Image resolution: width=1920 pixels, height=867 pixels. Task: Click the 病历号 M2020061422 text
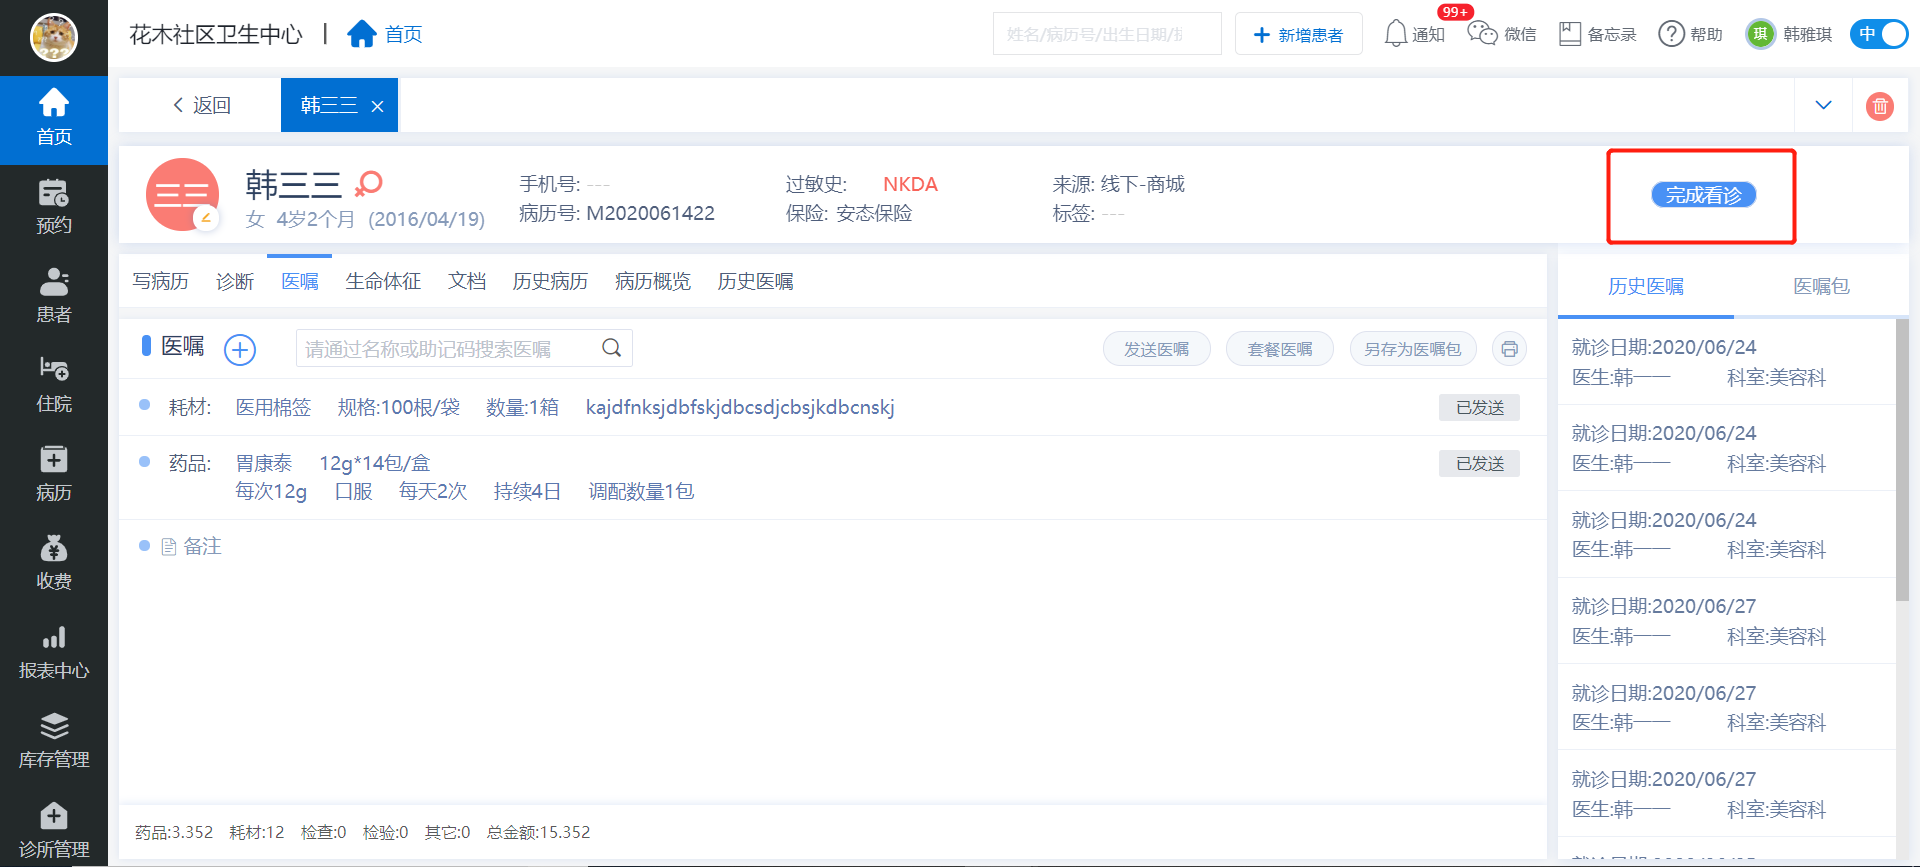[x=617, y=213]
